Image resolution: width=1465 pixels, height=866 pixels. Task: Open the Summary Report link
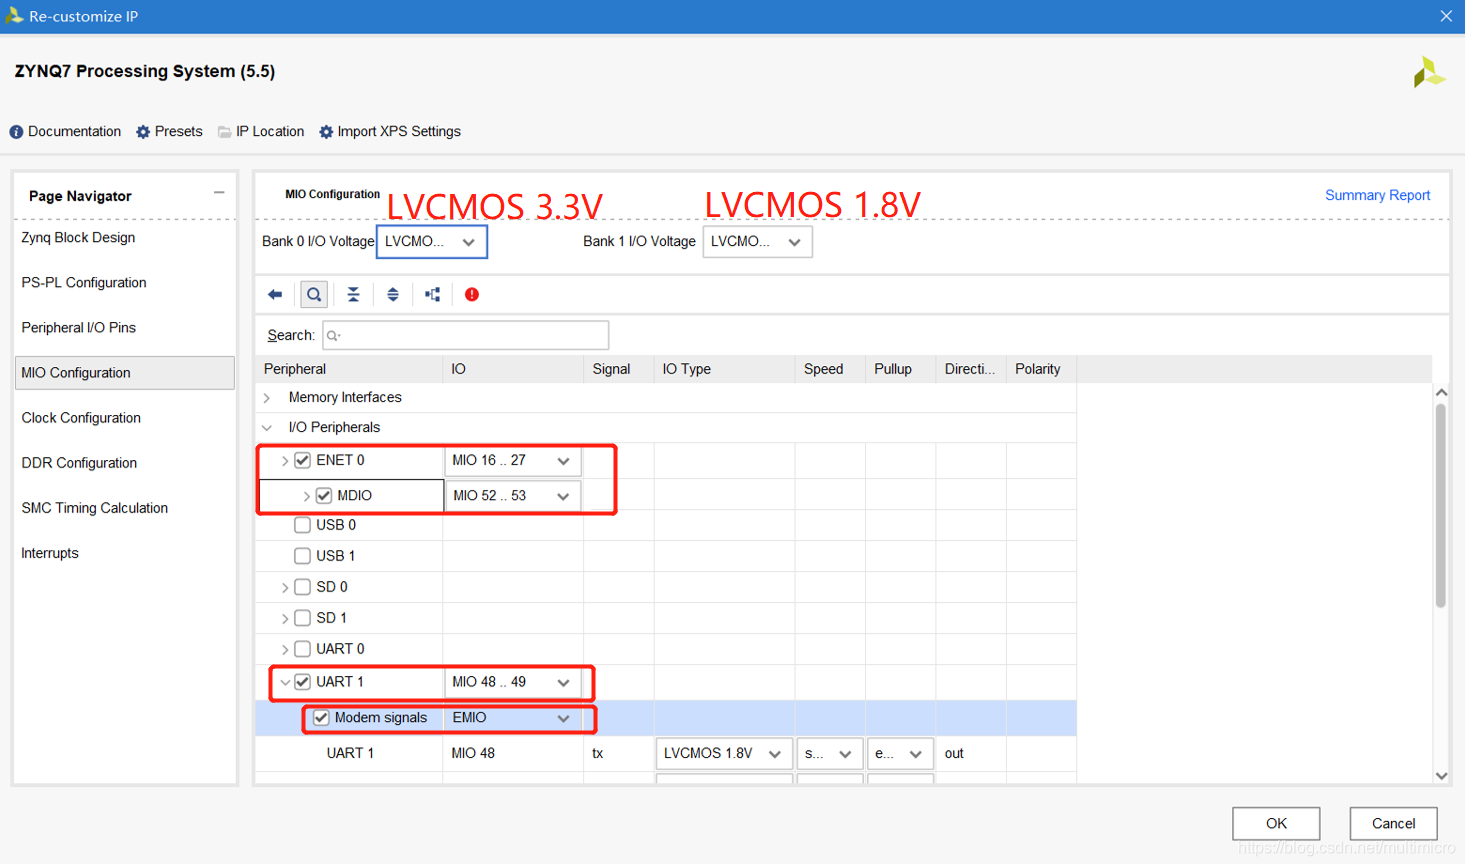(x=1377, y=195)
